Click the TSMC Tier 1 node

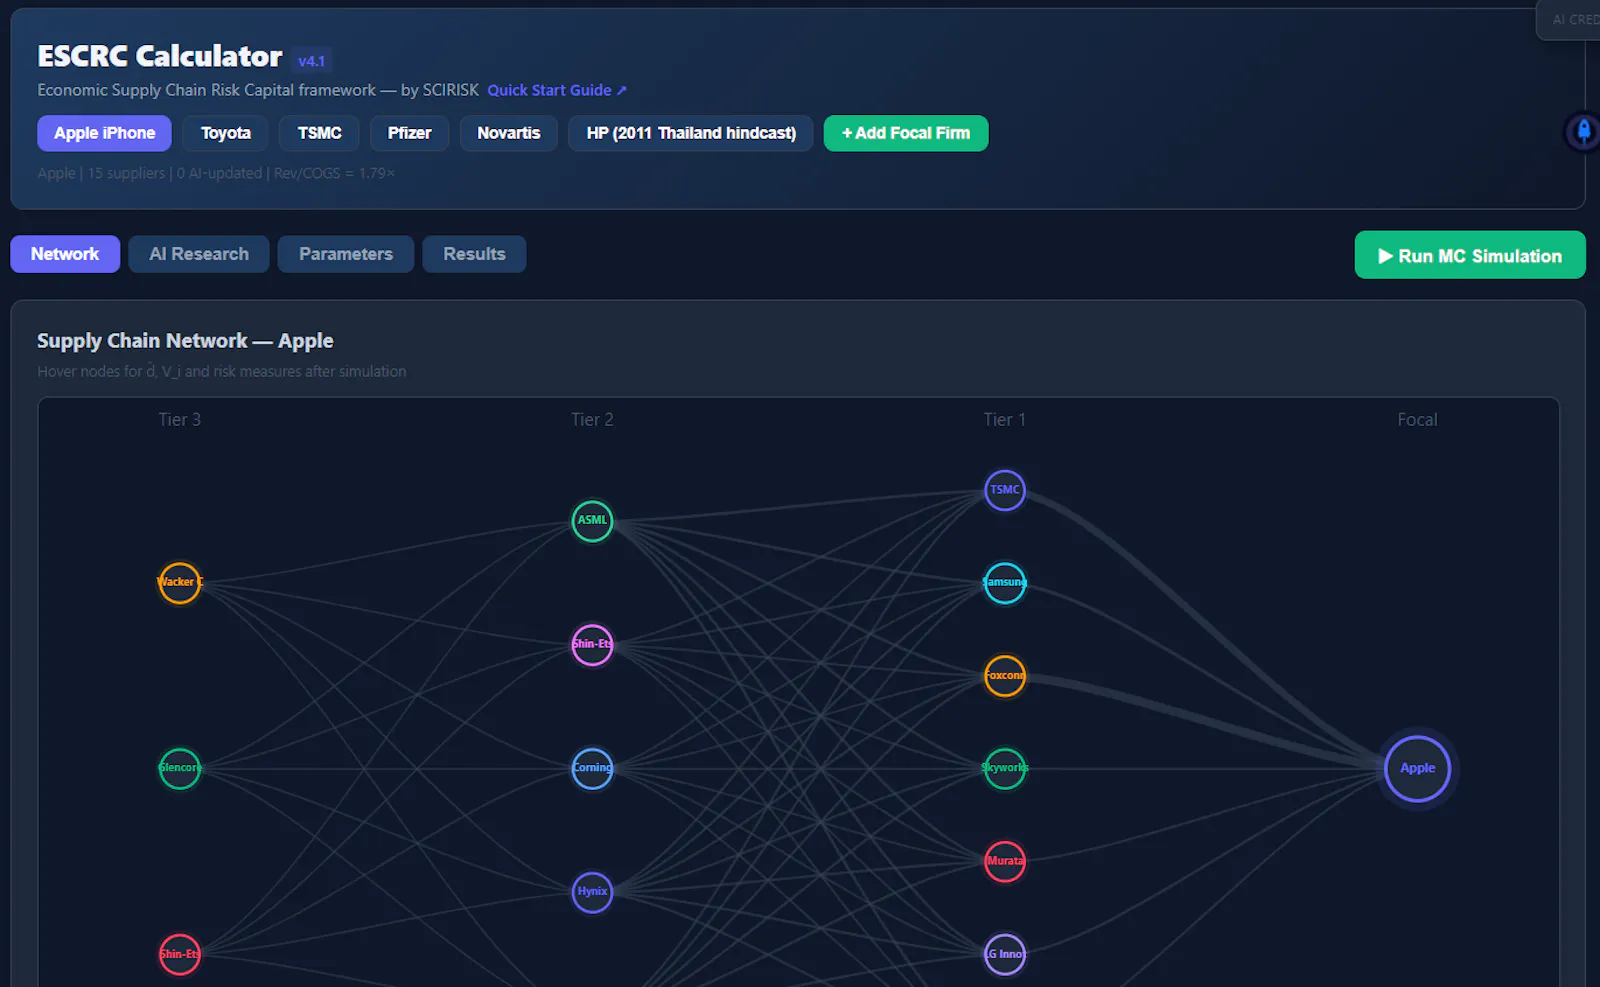click(x=1005, y=490)
